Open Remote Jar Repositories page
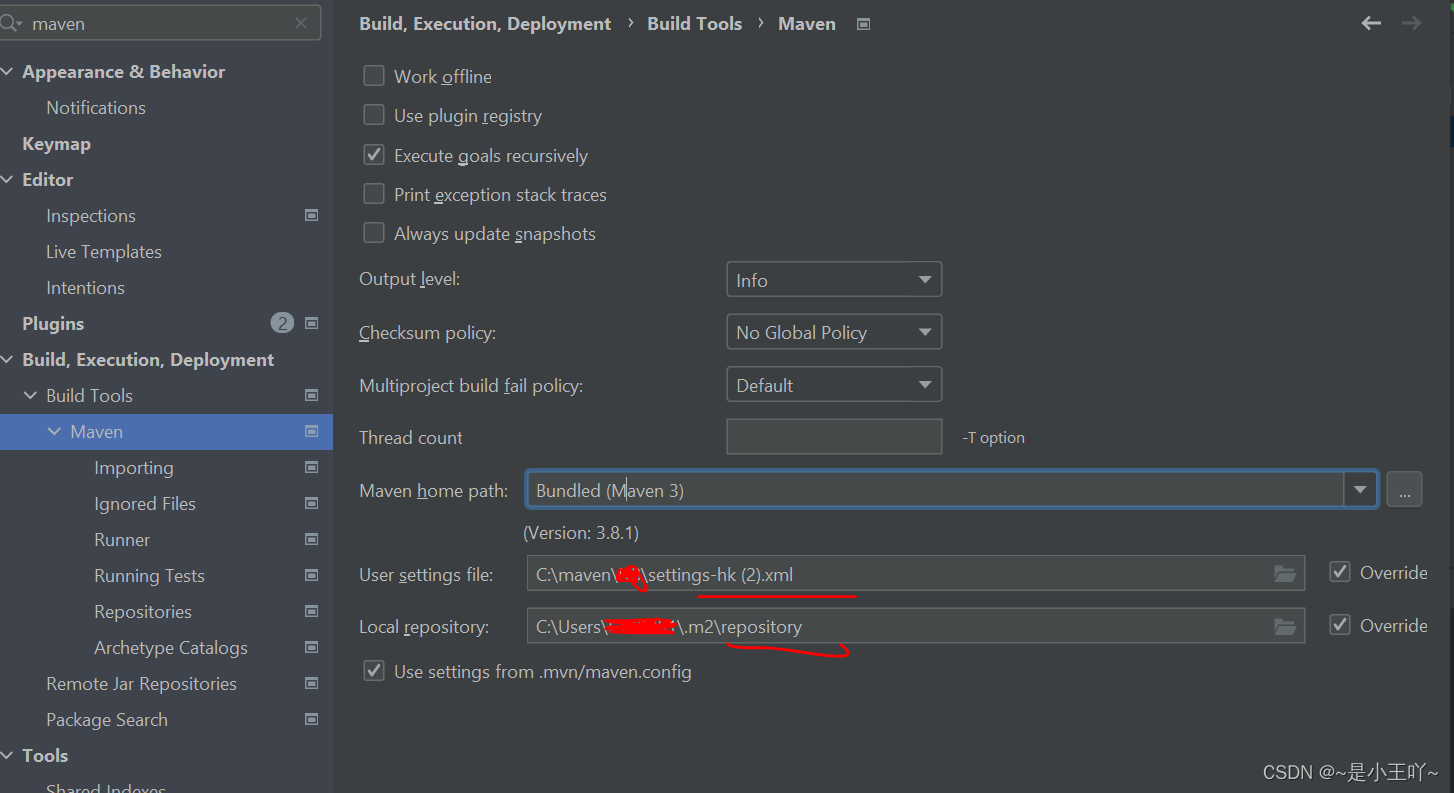The image size is (1454, 793). pyautogui.click(x=141, y=683)
